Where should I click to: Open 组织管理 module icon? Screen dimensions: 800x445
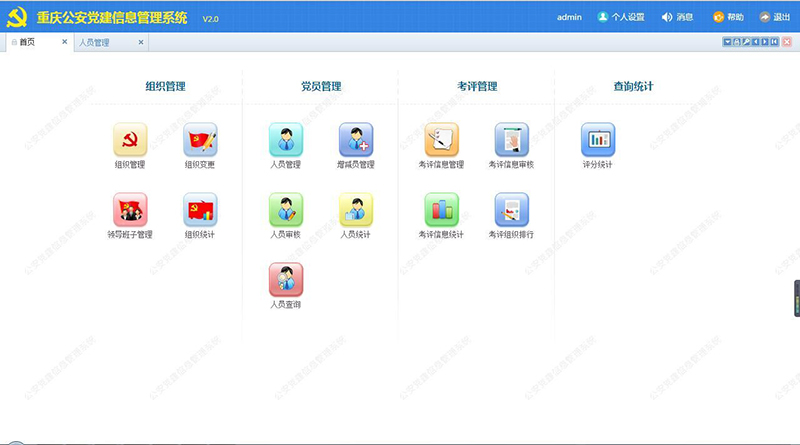click(130, 140)
